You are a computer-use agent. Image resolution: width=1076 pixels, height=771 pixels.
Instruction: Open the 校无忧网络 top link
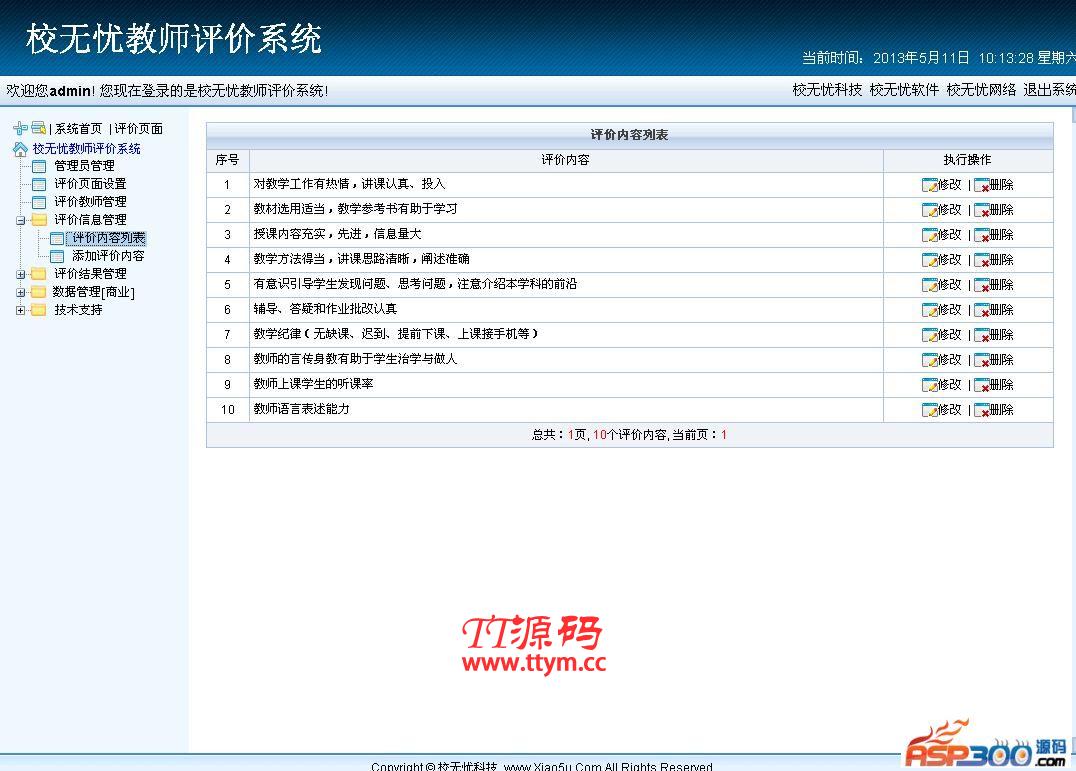point(981,90)
